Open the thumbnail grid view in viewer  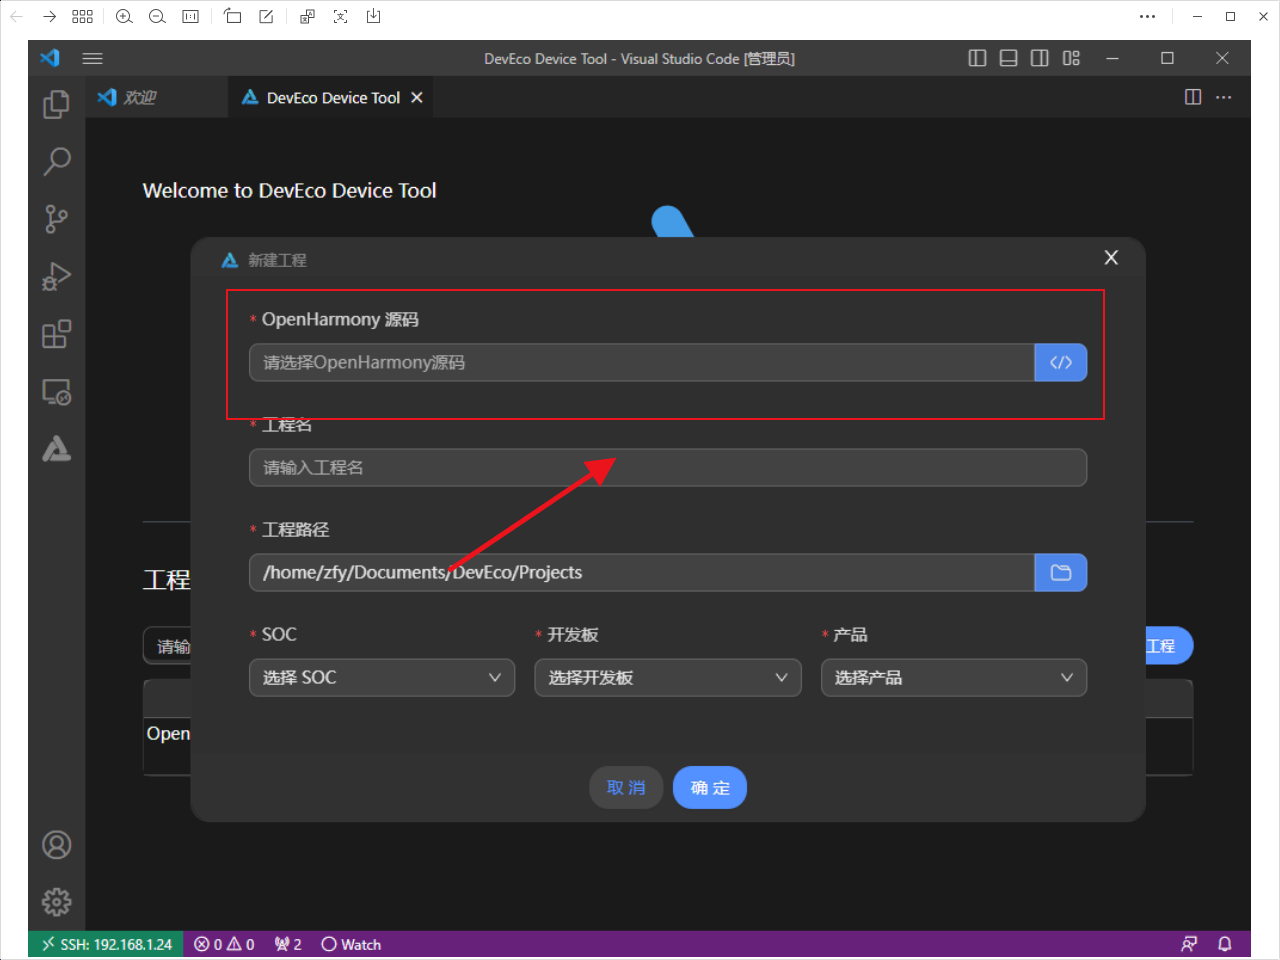(82, 16)
